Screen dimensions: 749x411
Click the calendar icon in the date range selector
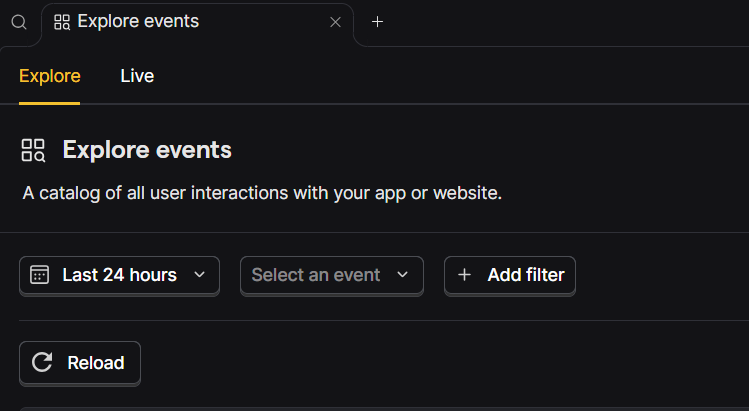point(40,275)
